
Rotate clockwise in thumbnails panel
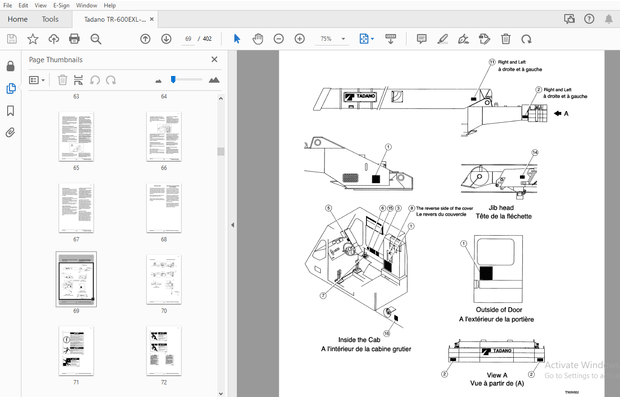[x=111, y=80]
